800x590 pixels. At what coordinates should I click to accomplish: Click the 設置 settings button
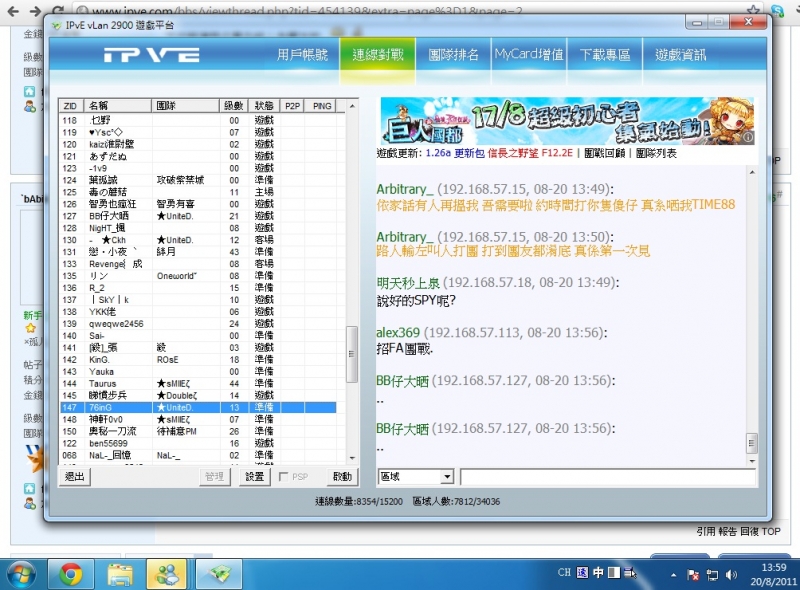pyautogui.click(x=255, y=477)
